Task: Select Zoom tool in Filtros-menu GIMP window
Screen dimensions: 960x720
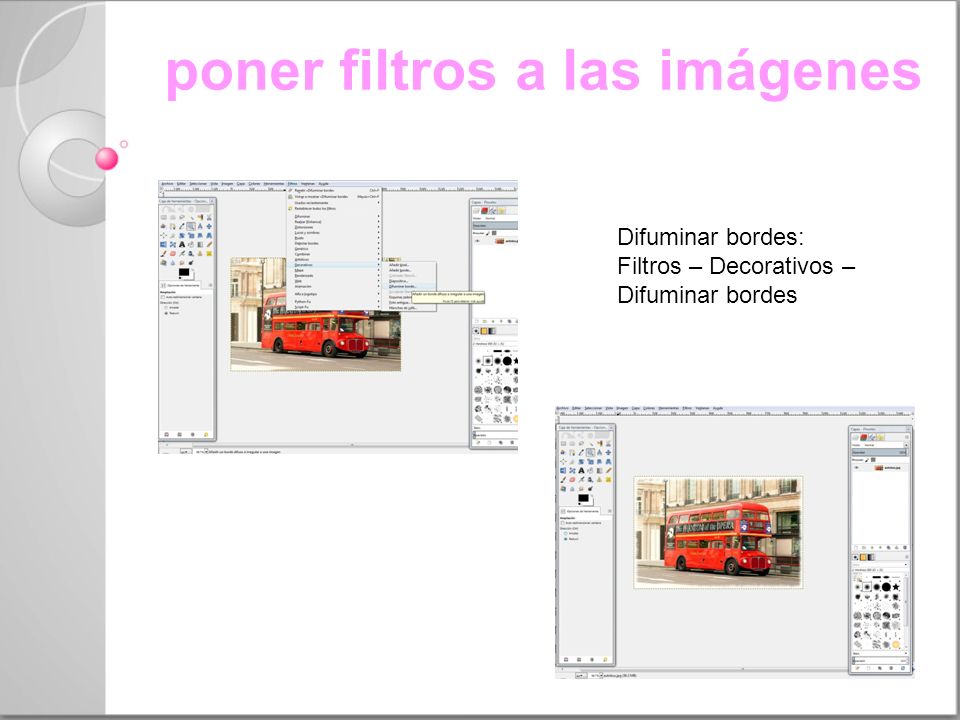Action: click(191, 226)
